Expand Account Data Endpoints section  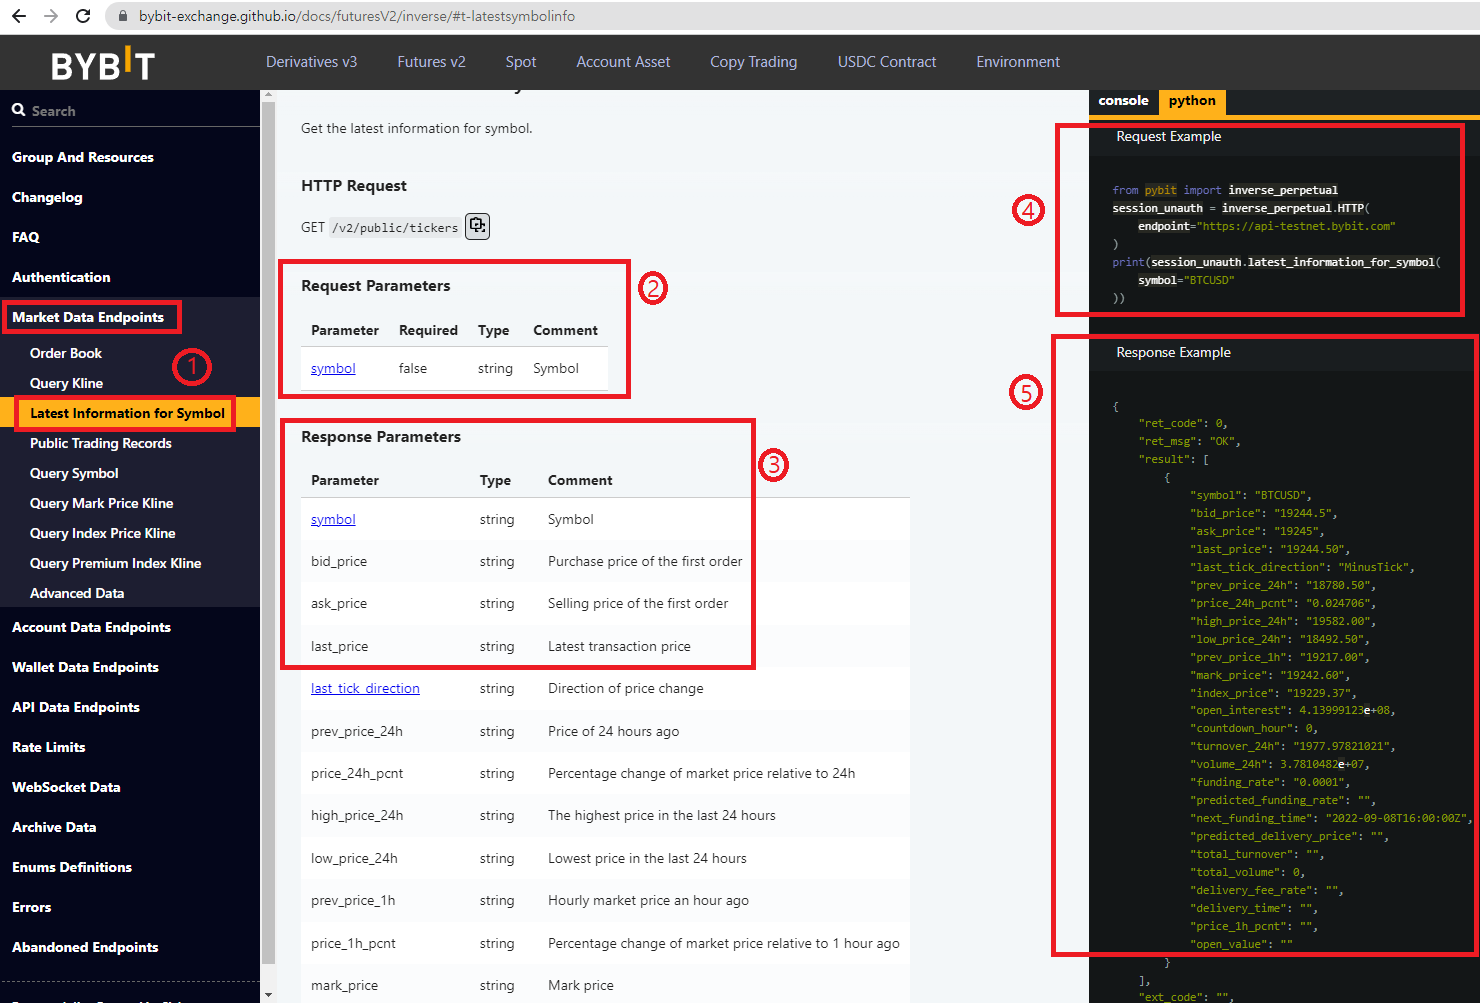(x=91, y=627)
